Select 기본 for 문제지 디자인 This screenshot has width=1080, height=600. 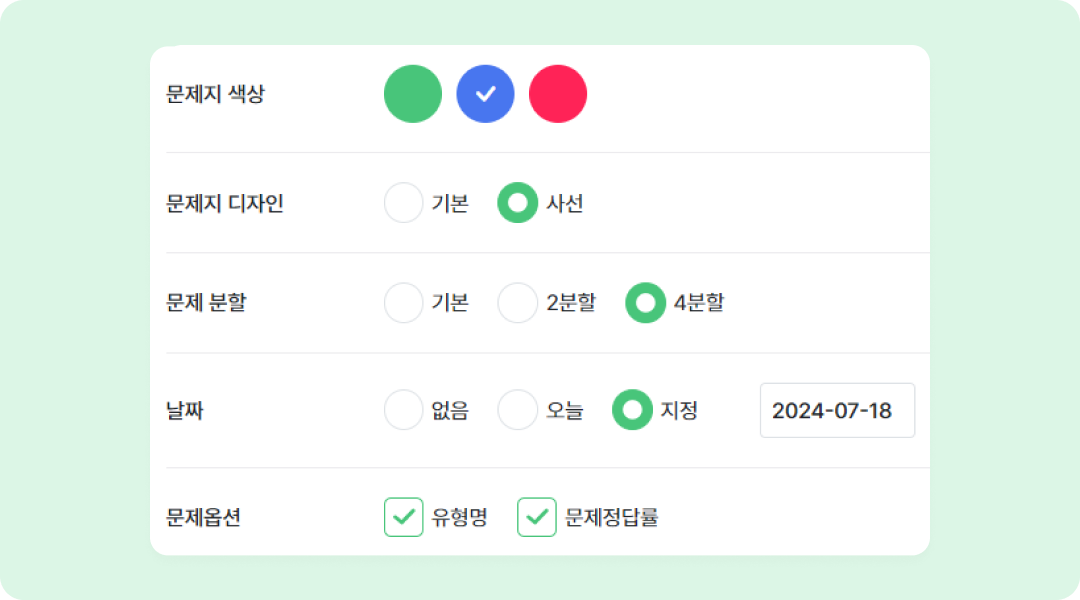pyautogui.click(x=404, y=203)
